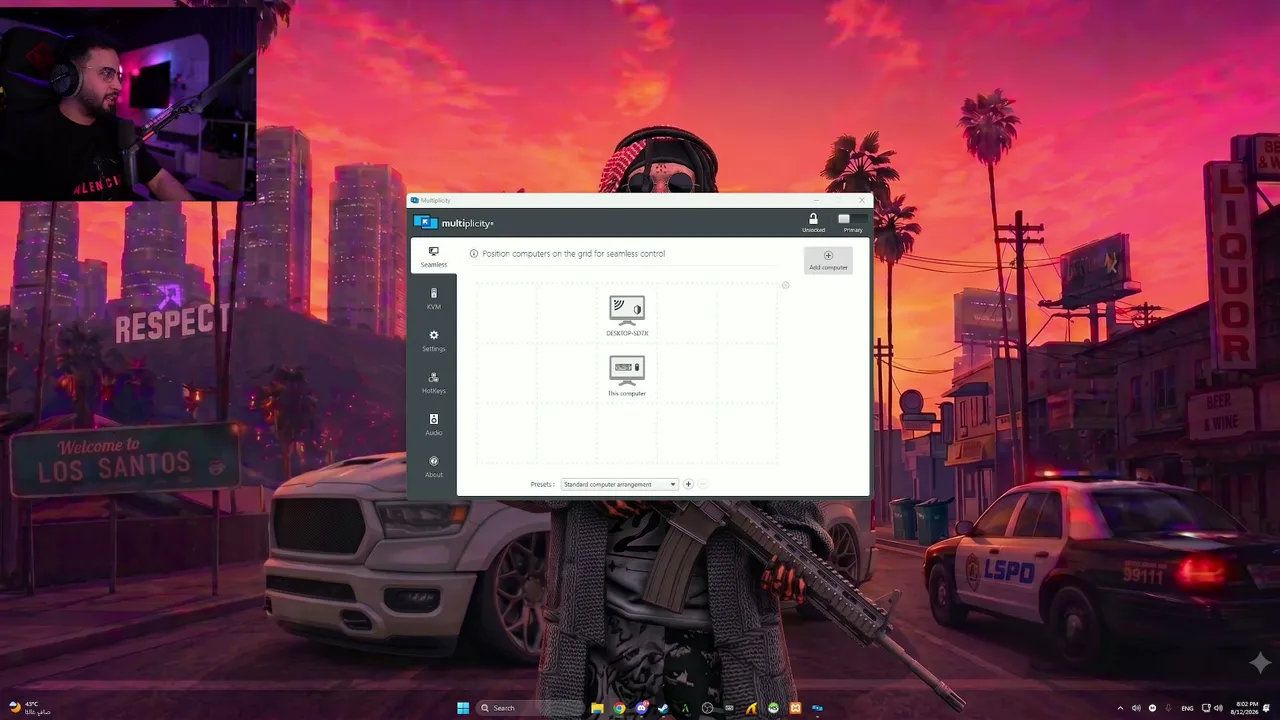Screen dimensions: 1280x720
Task: Minimize the Multiplicity window
Action: [816, 200]
